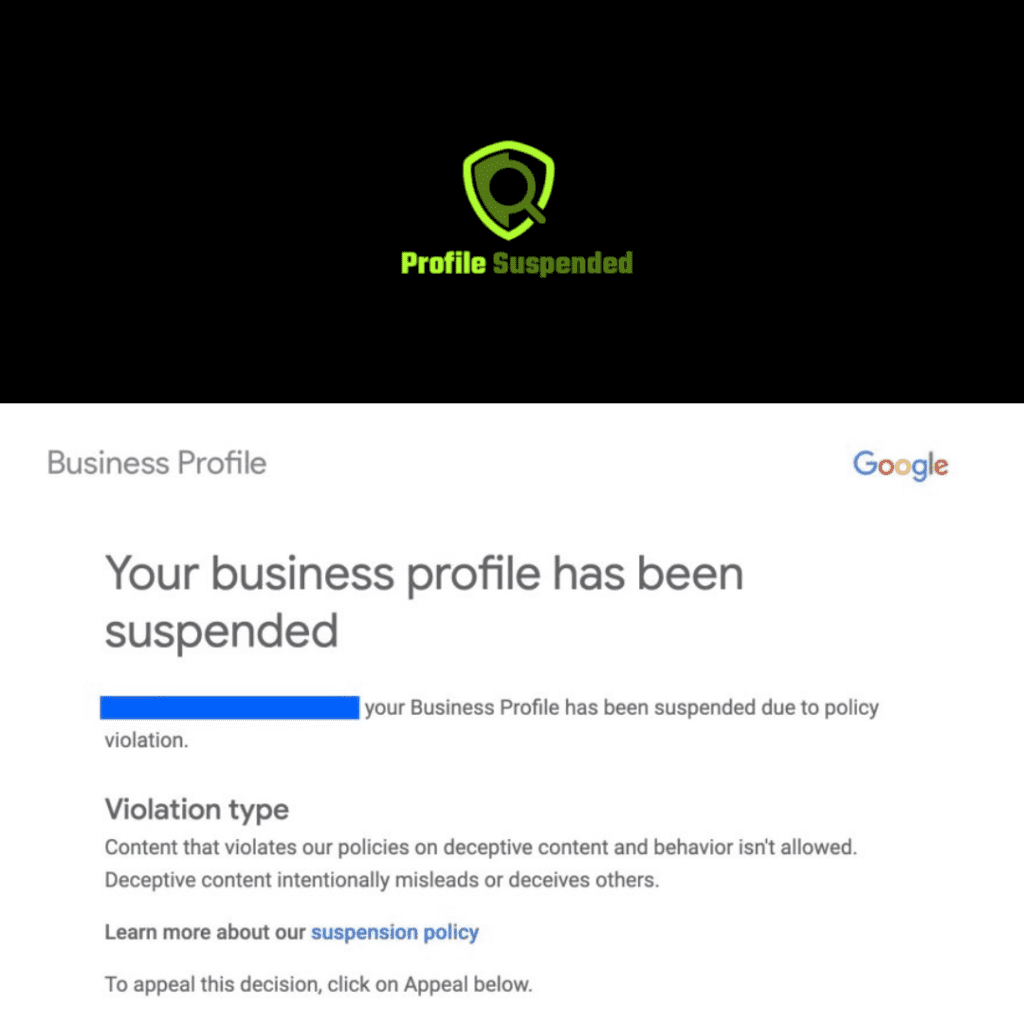Click the multicolored 'G' of the Google logo
1024x1024 pixels.
point(864,465)
